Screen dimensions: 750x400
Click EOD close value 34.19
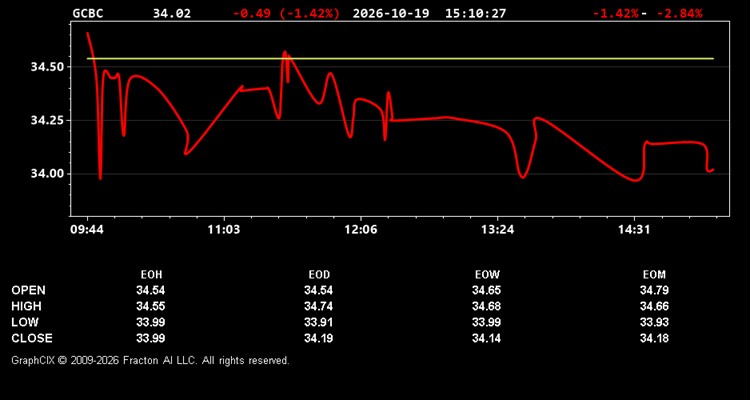(x=319, y=338)
